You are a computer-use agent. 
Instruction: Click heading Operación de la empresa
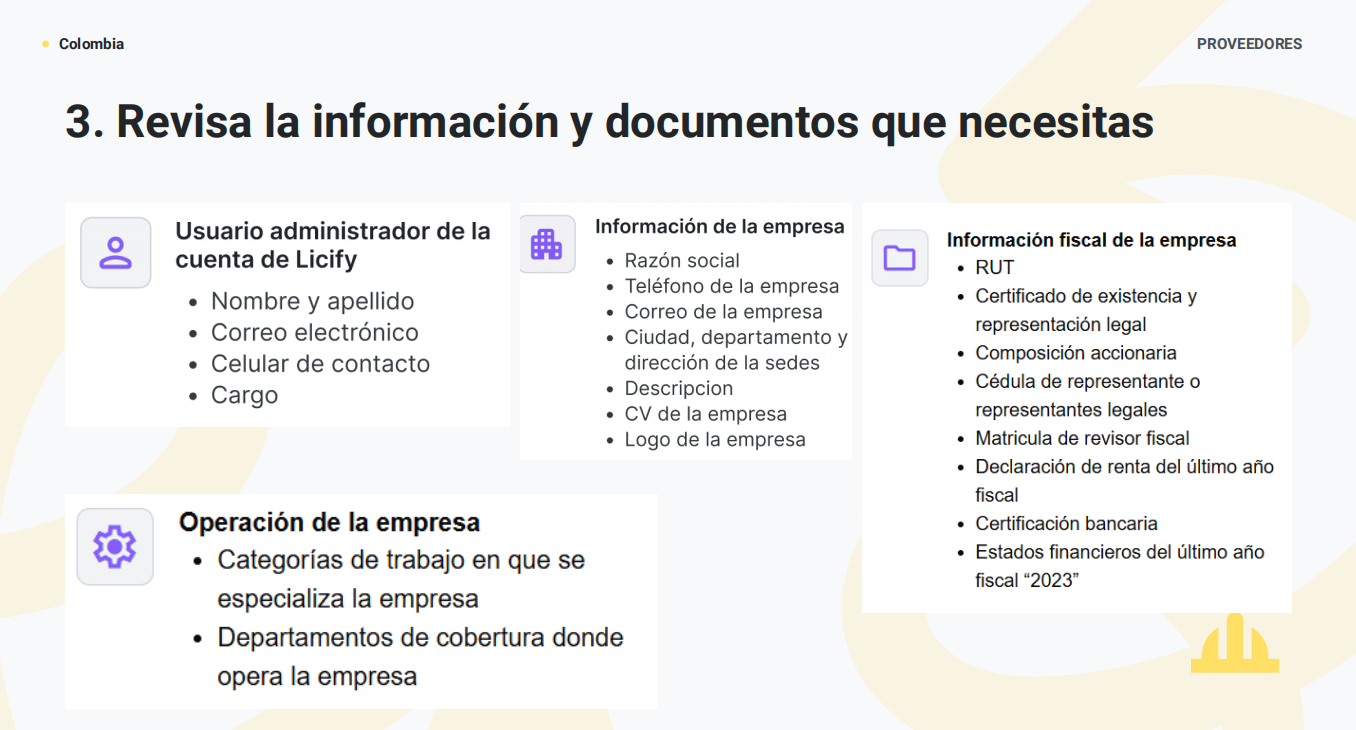[x=329, y=522]
